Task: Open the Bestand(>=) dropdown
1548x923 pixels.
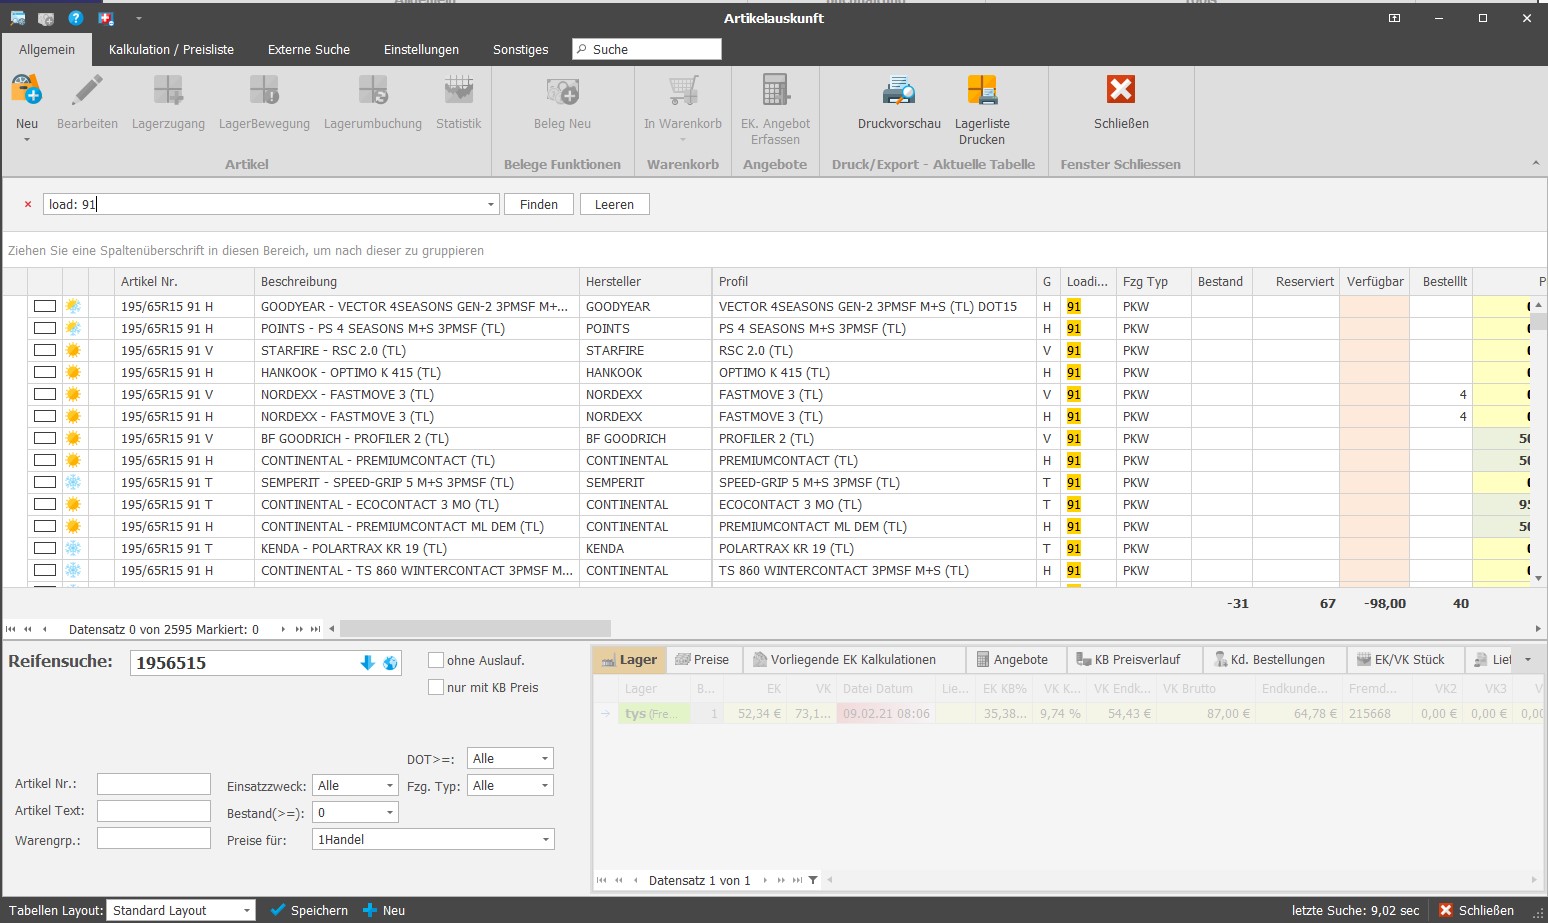Action: [x=389, y=812]
